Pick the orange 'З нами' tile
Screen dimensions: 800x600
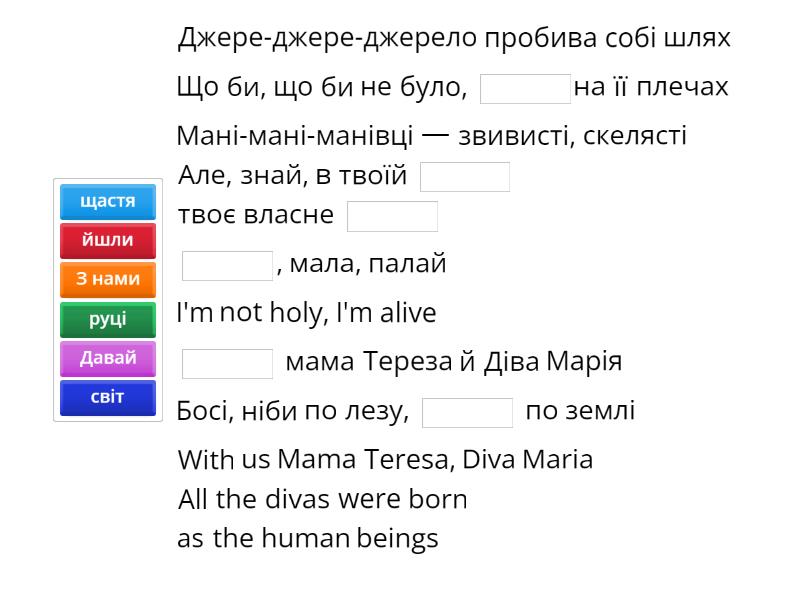[x=108, y=280]
